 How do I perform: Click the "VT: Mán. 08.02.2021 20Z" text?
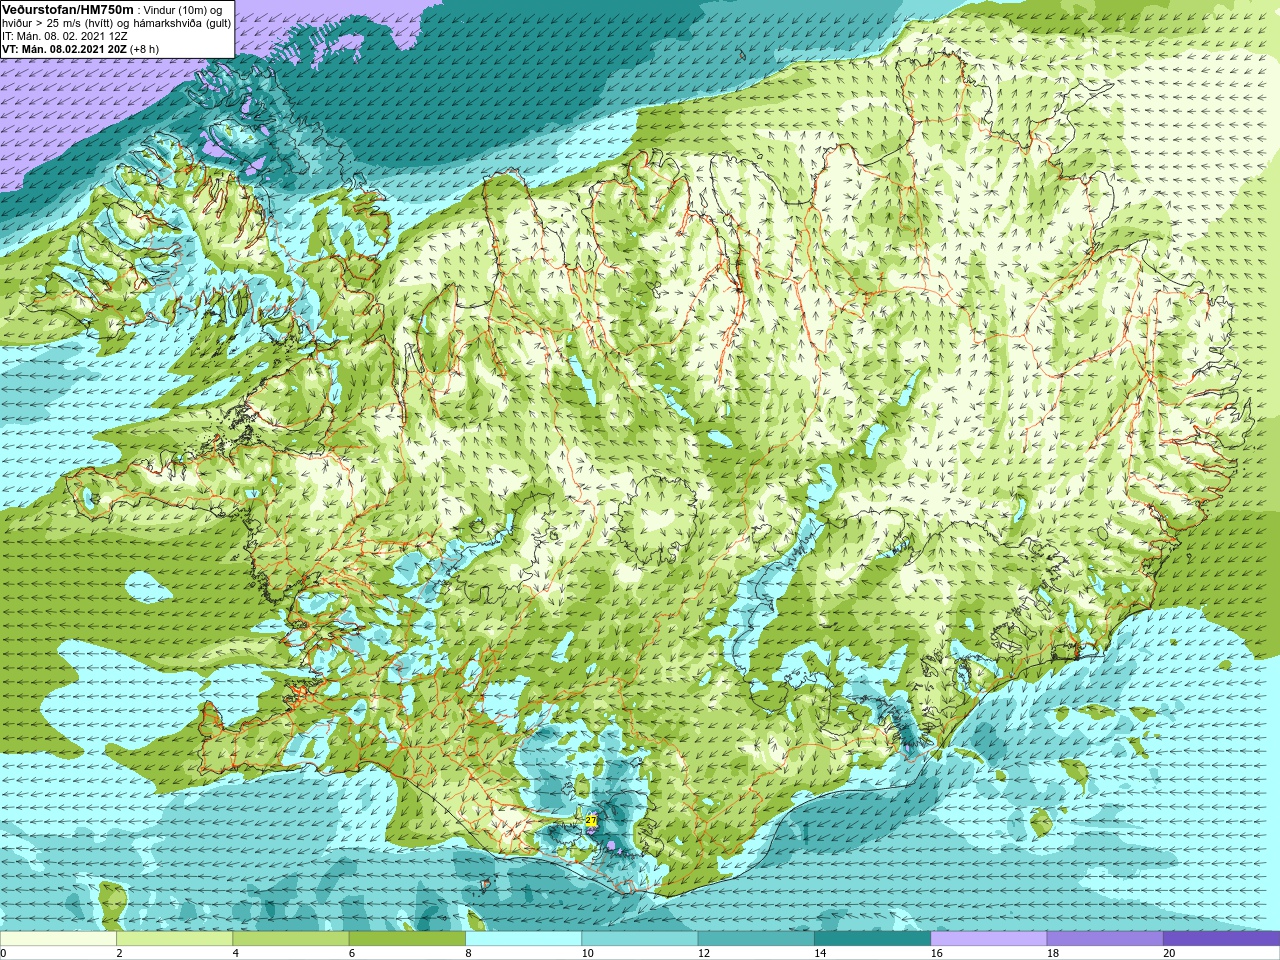tap(64, 49)
